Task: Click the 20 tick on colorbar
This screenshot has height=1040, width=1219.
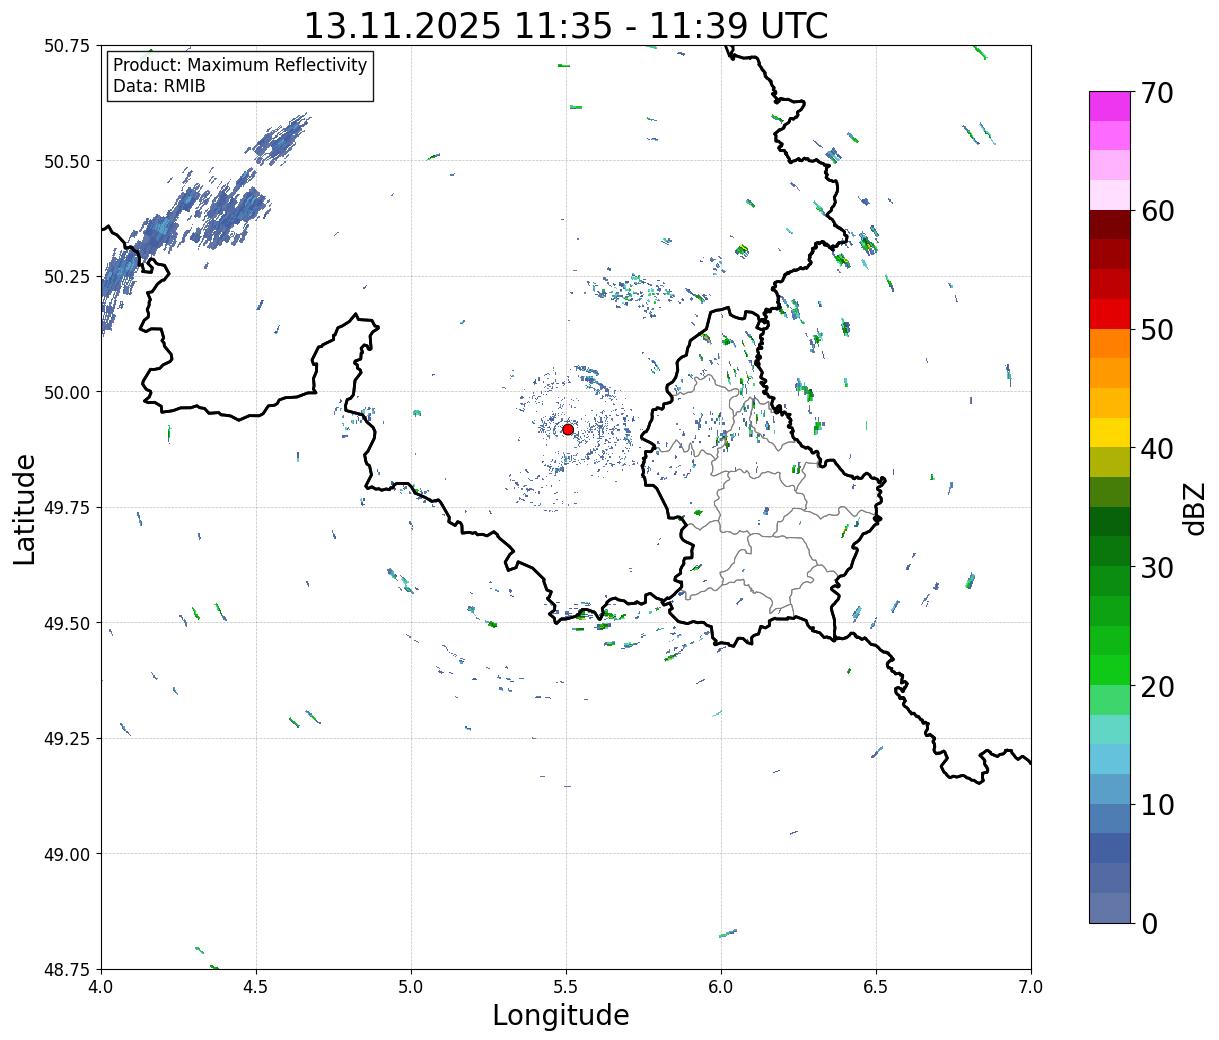Action: pos(1157,686)
